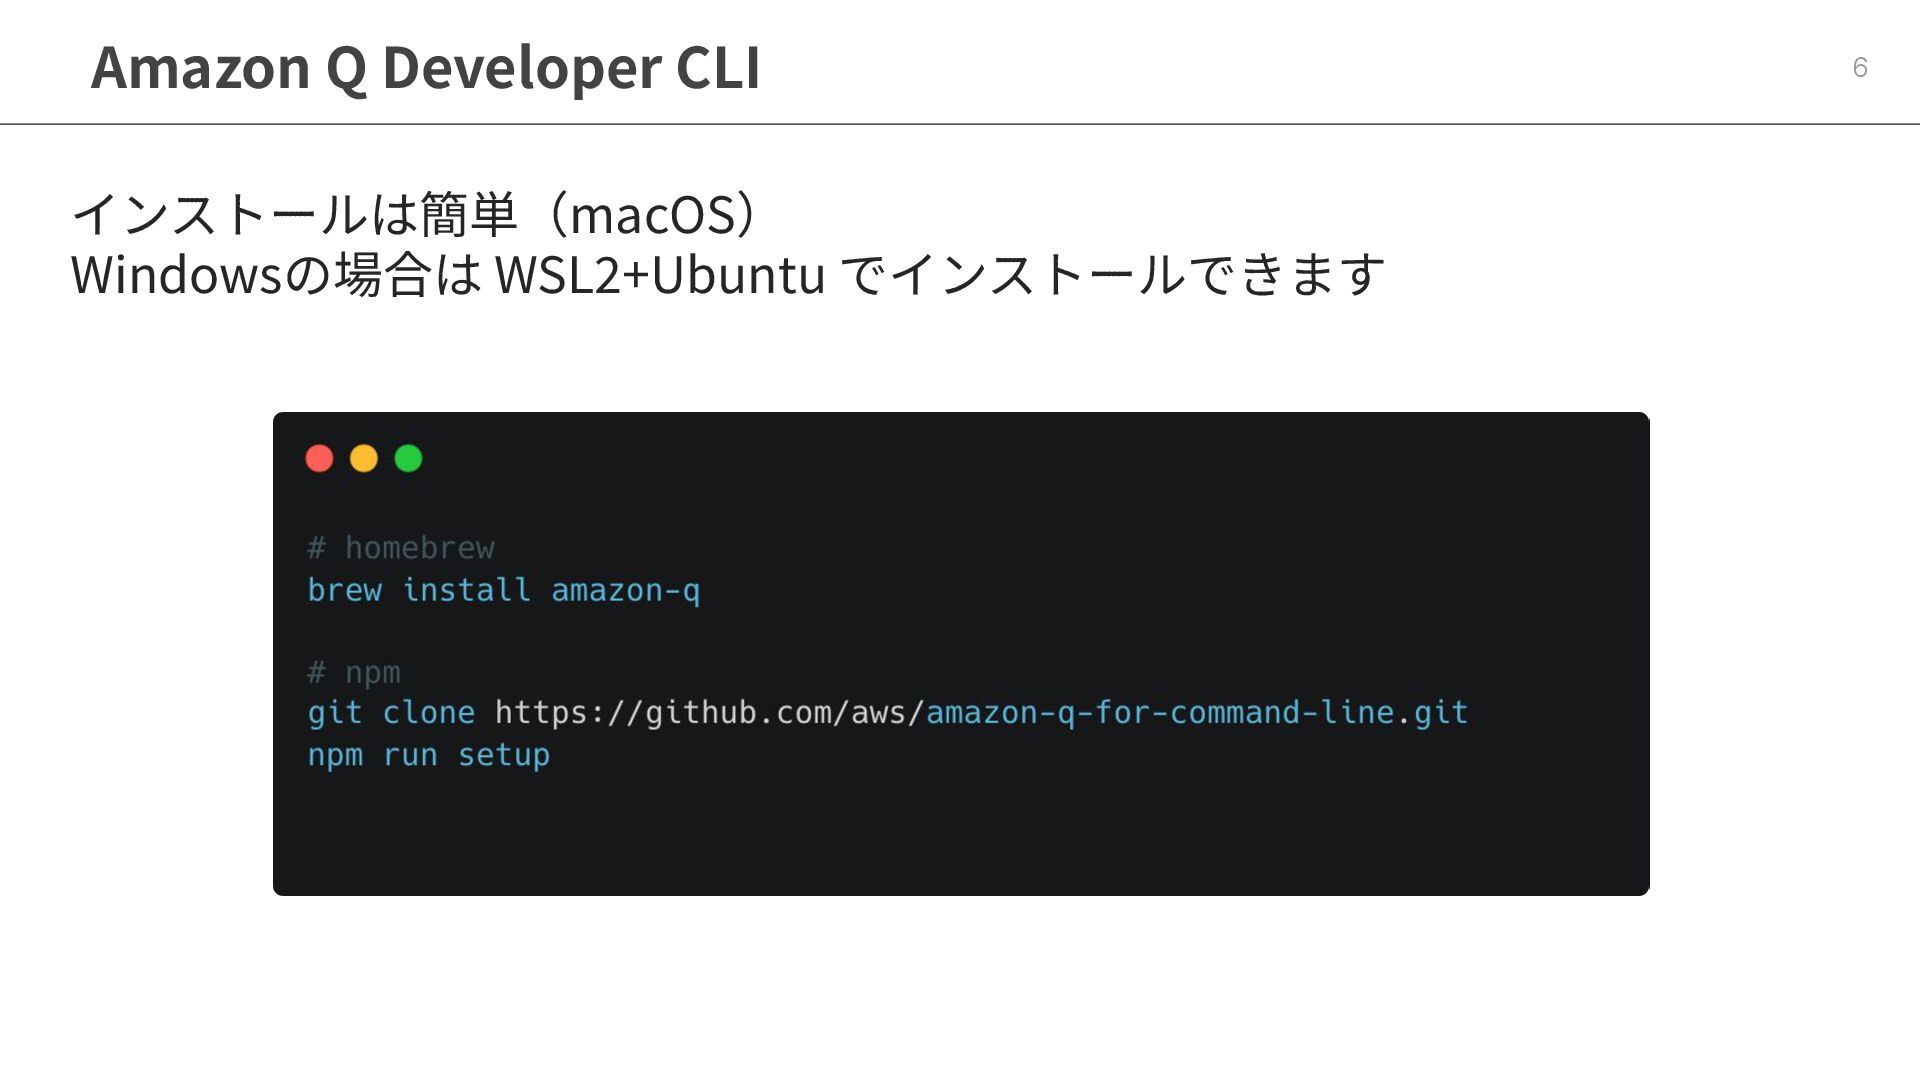Click the green maximize dot in the terminal
1920x1080 pixels.
[x=408, y=458]
